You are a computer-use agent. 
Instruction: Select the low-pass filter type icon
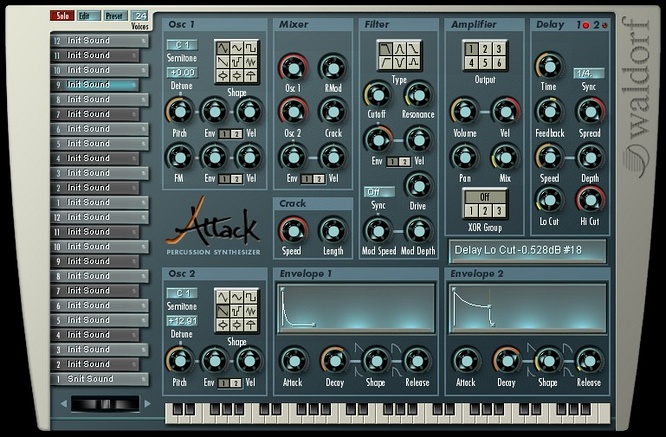(386, 49)
